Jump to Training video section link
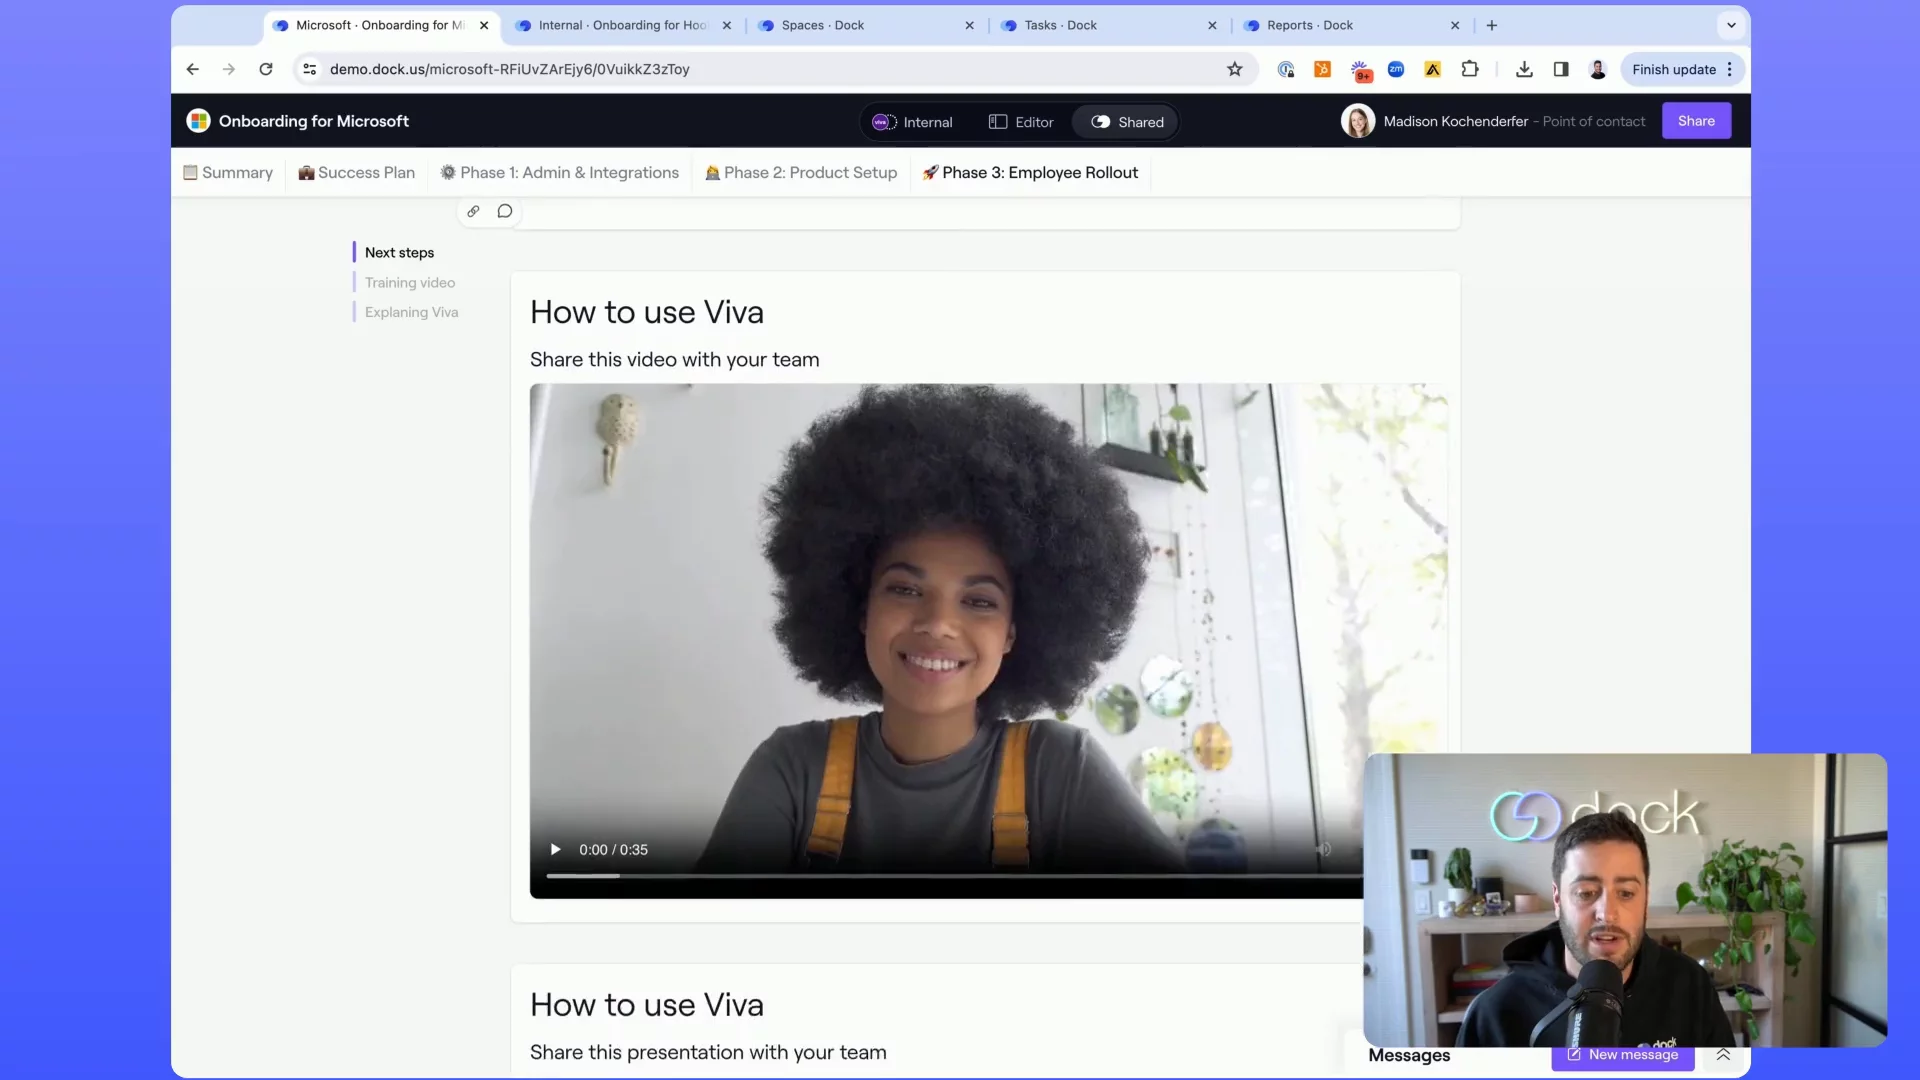Image resolution: width=1920 pixels, height=1080 pixels. (x=410, y=283)
